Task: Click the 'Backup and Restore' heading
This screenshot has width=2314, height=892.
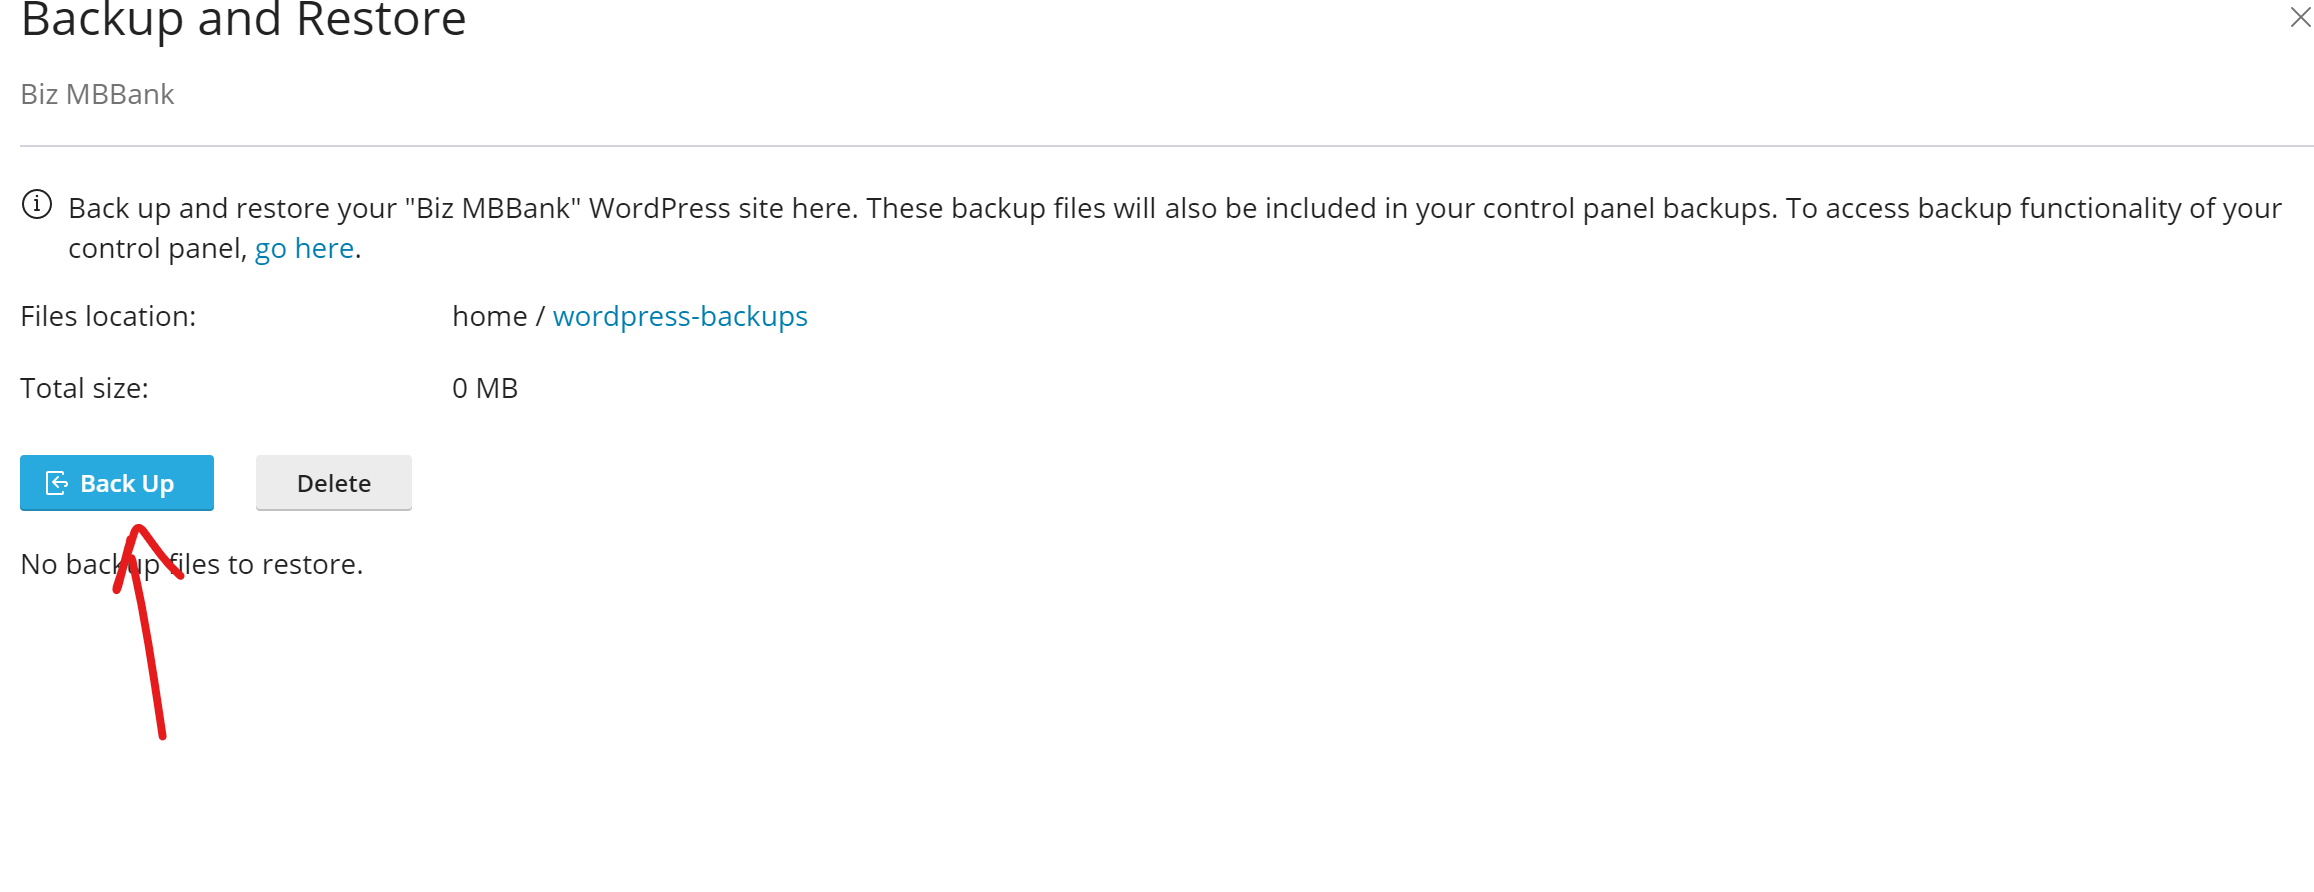Action: (x=243, y=20)
